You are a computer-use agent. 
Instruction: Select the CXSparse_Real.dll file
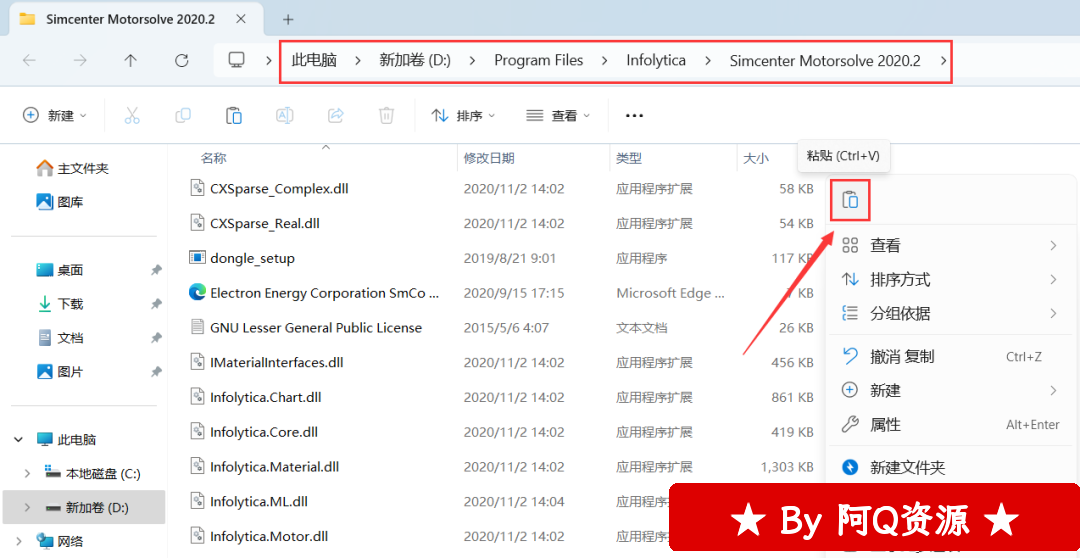coord(255,223)
